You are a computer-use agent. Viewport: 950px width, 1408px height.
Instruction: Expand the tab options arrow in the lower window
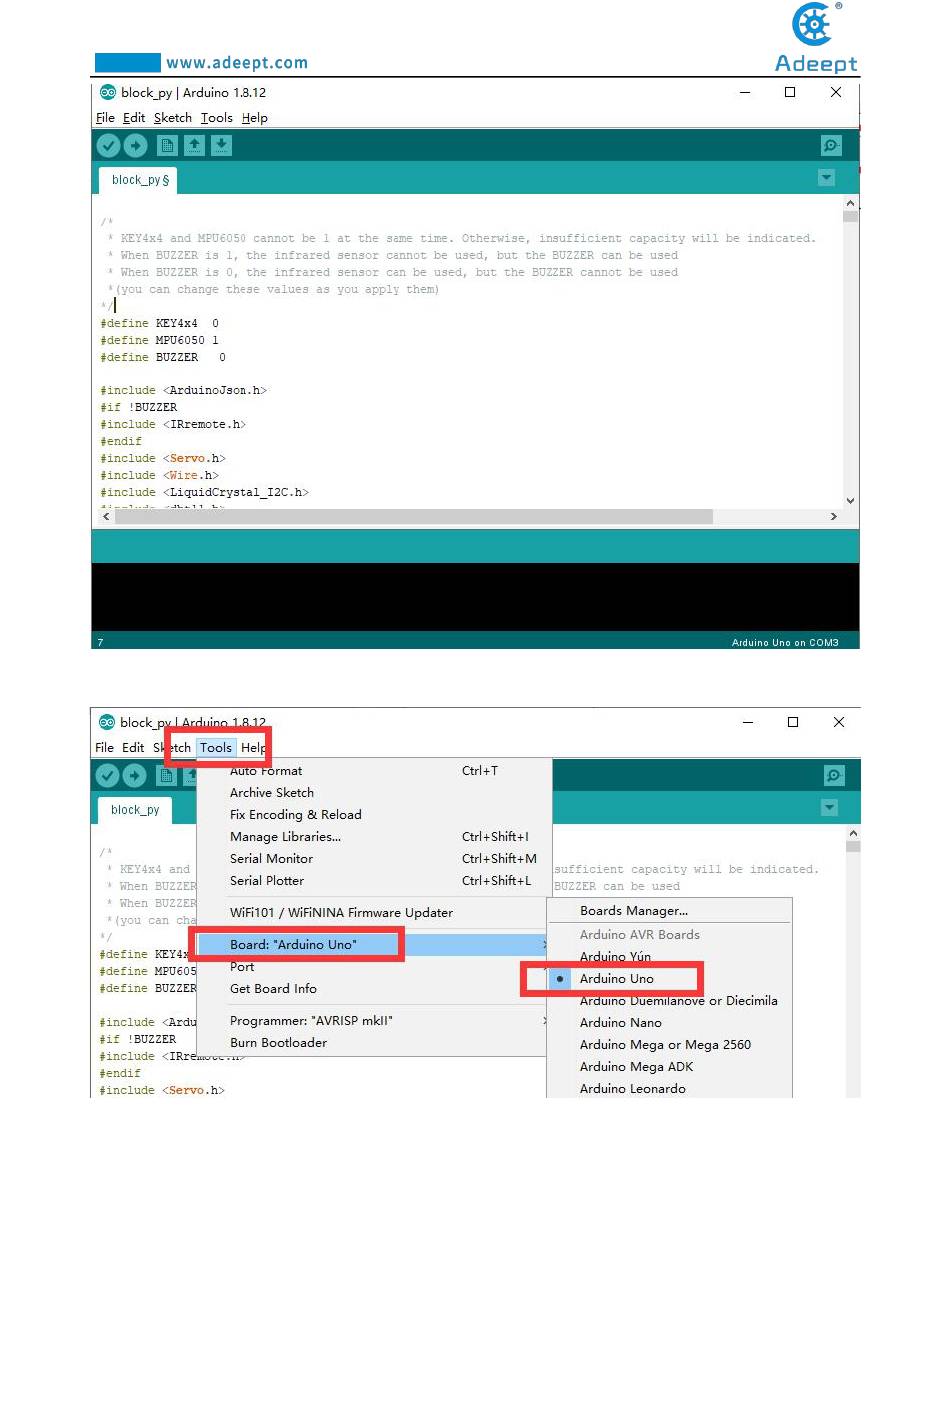829,808
